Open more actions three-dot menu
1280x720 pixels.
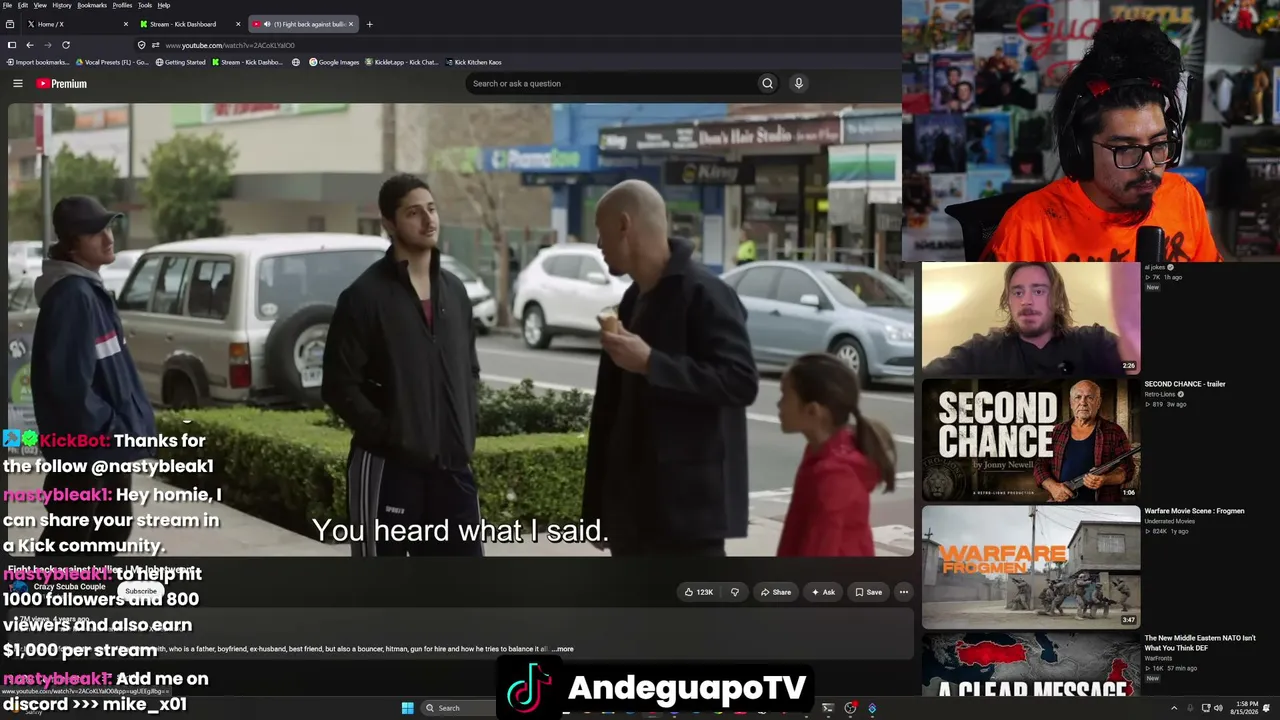point(903,592)
